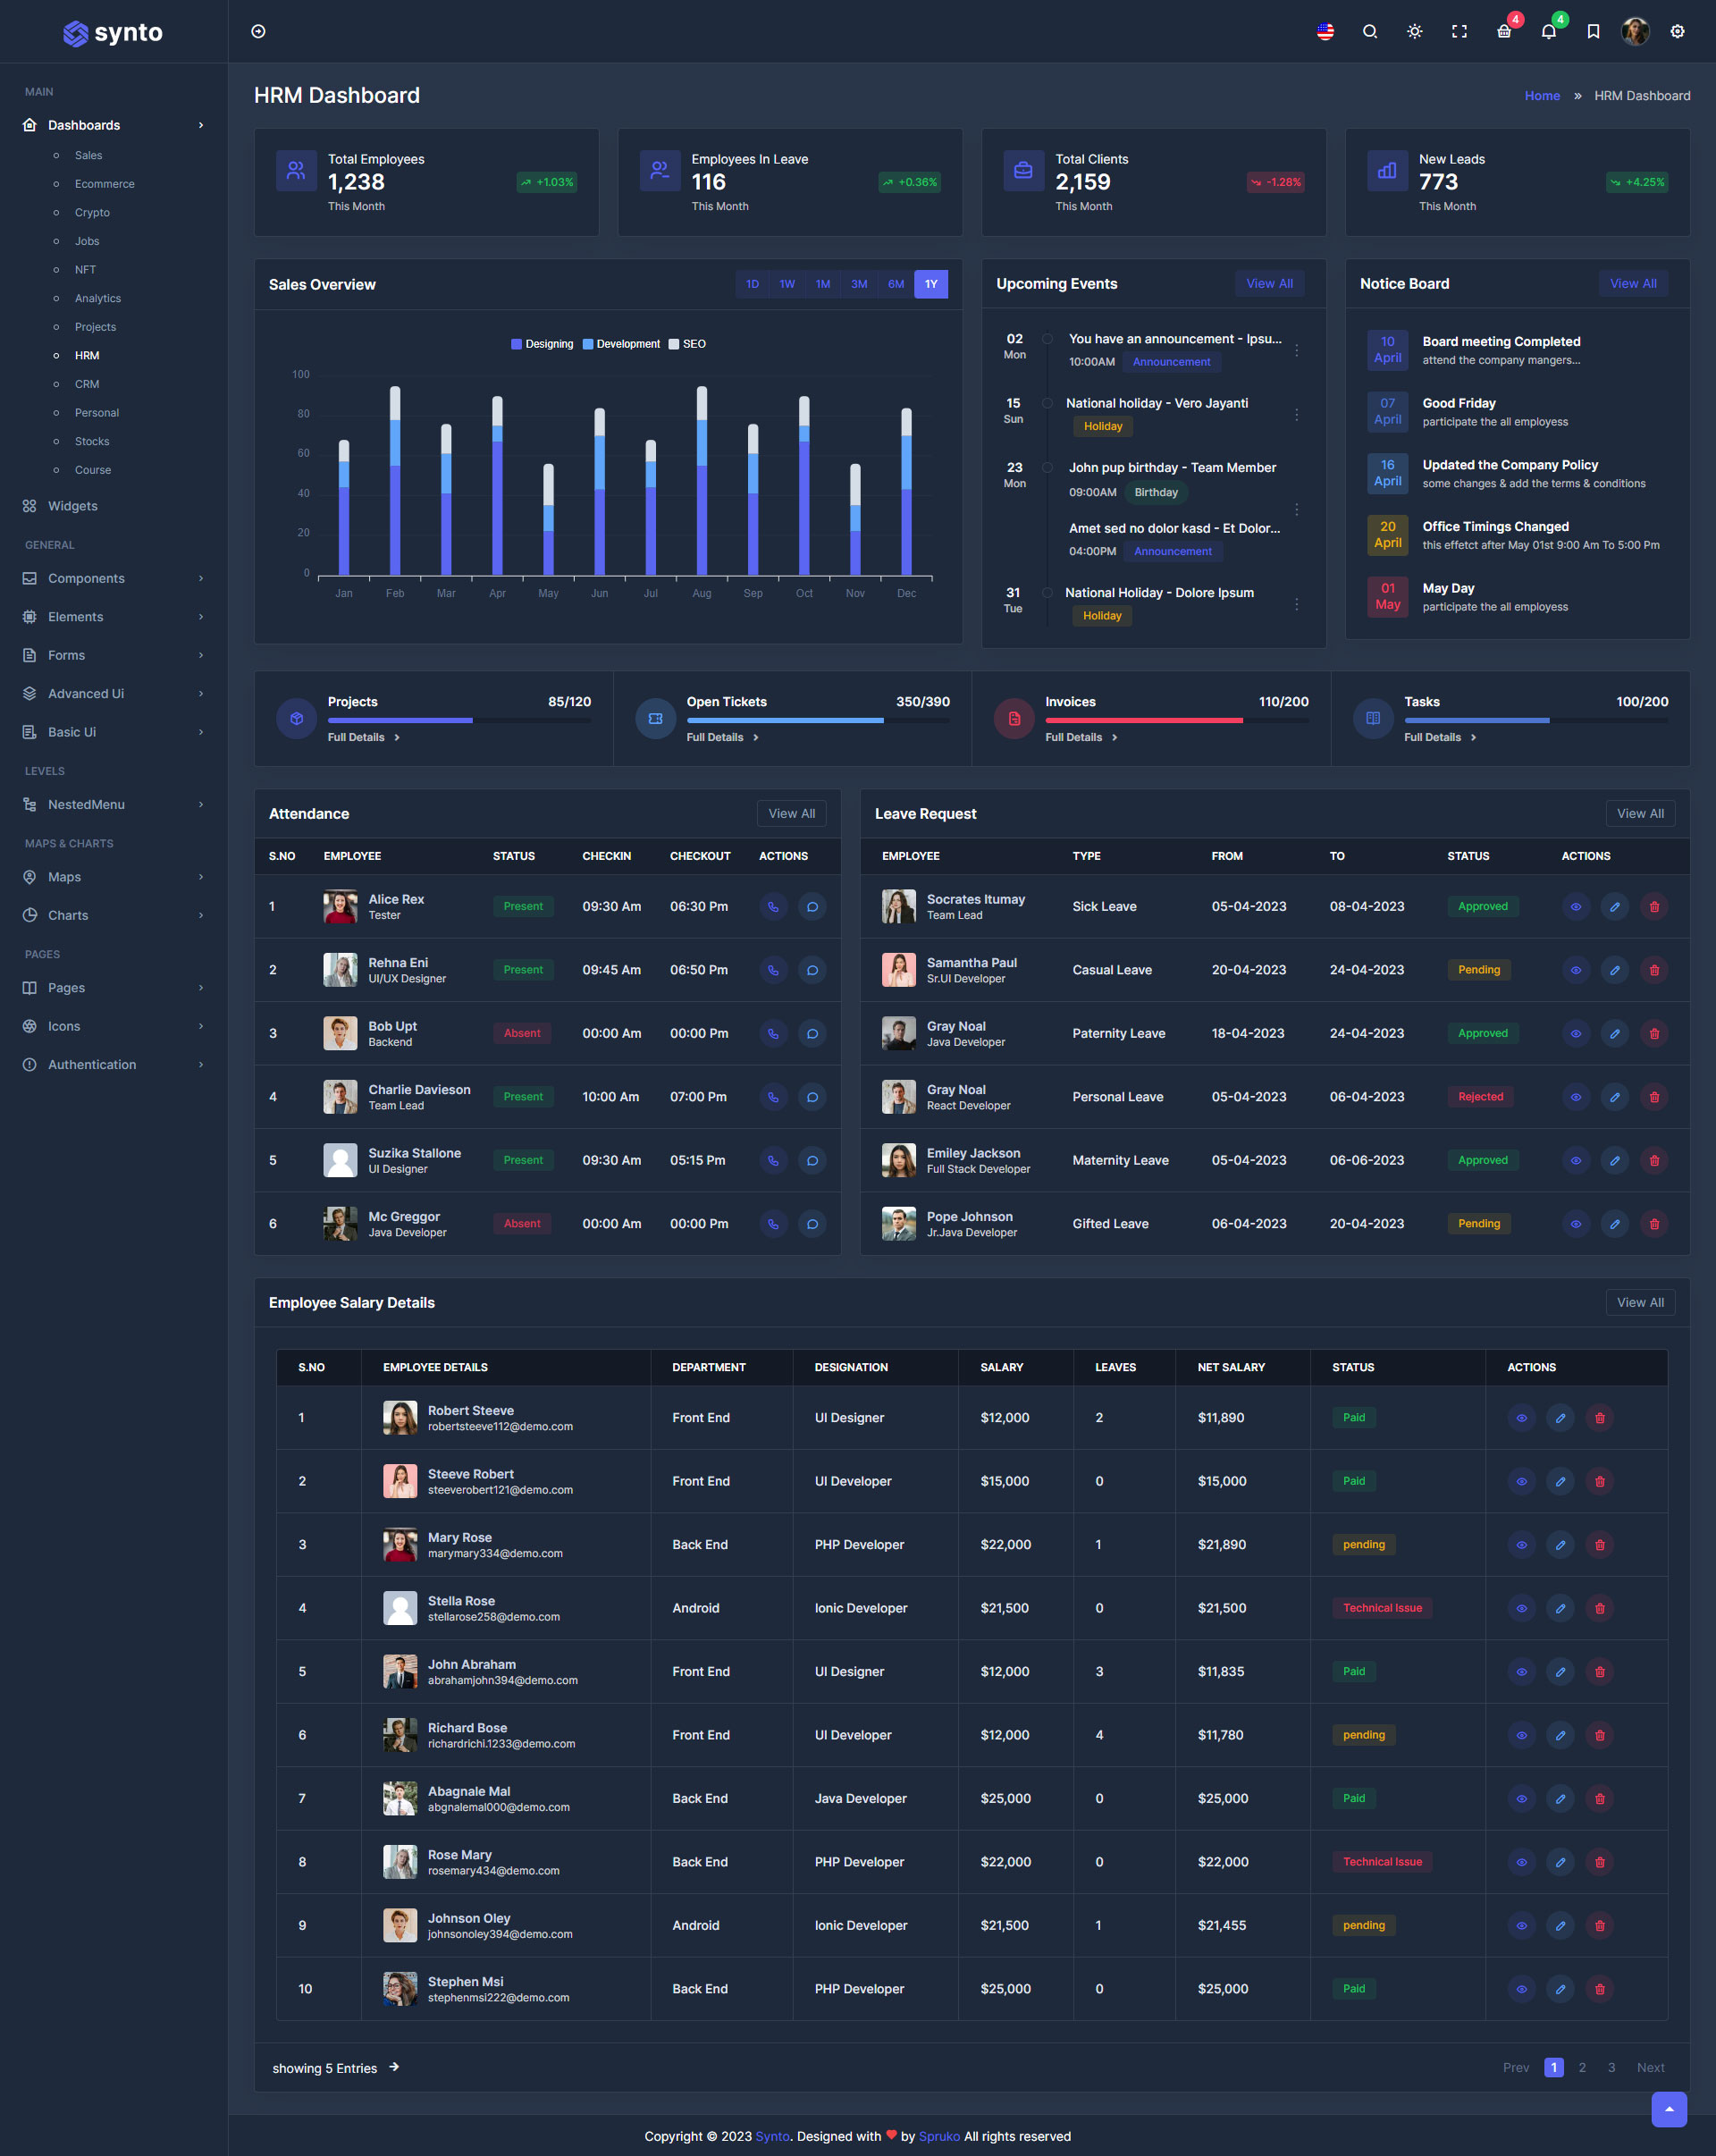1716x2156 pixels.
Task: Go to page 2 of salary table
Action: 1582,2067
